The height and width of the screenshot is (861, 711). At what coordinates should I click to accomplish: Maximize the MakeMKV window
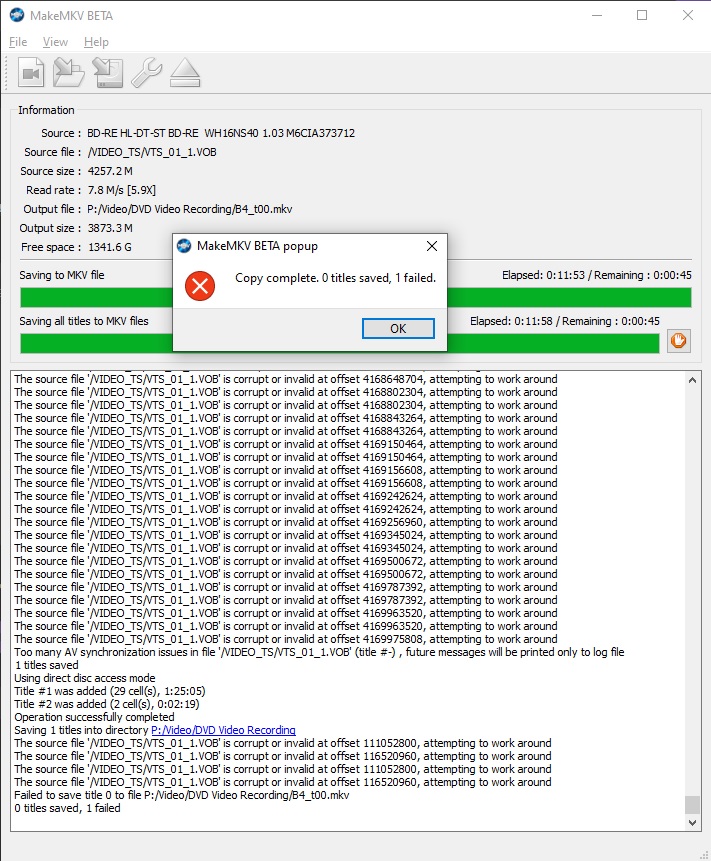tap(642, 15)
